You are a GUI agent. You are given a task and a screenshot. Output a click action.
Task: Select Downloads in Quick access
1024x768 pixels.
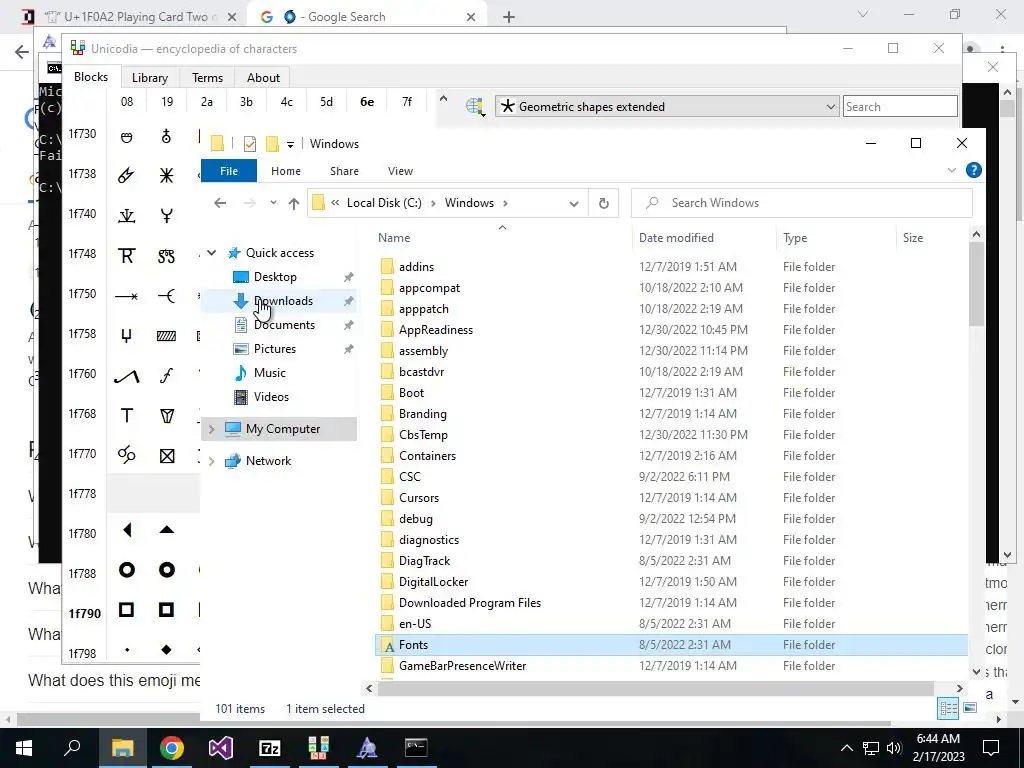coord(278,301)
